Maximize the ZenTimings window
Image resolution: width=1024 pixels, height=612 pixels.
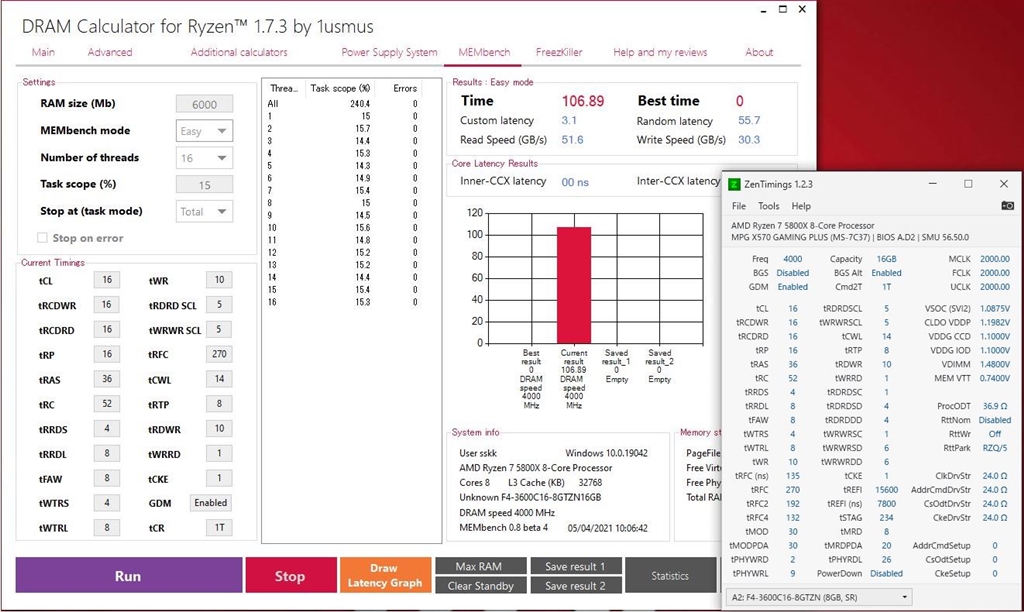(x=968, y=184)
